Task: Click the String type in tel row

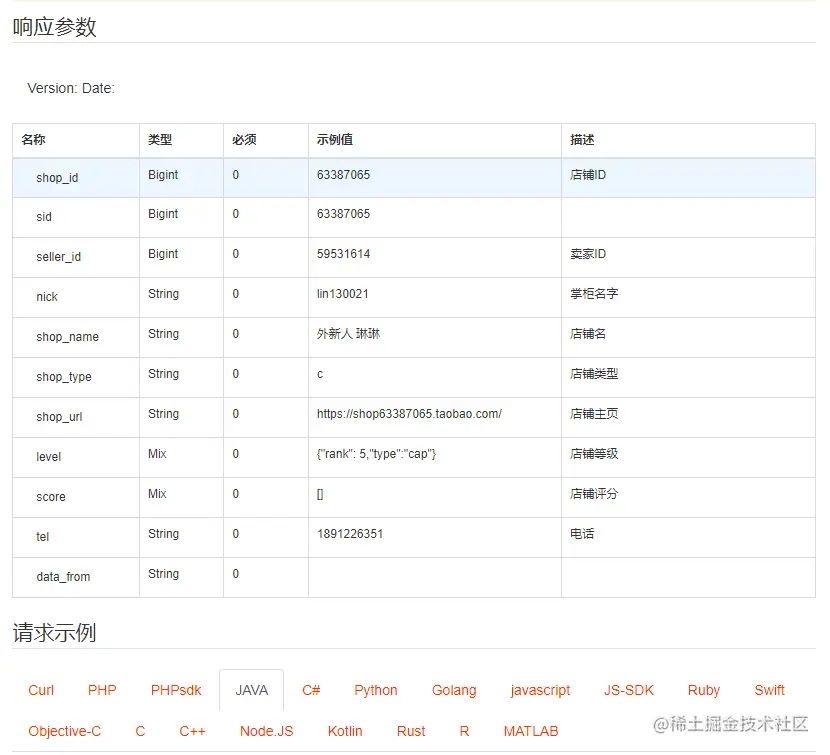Action: coord(163,534)
